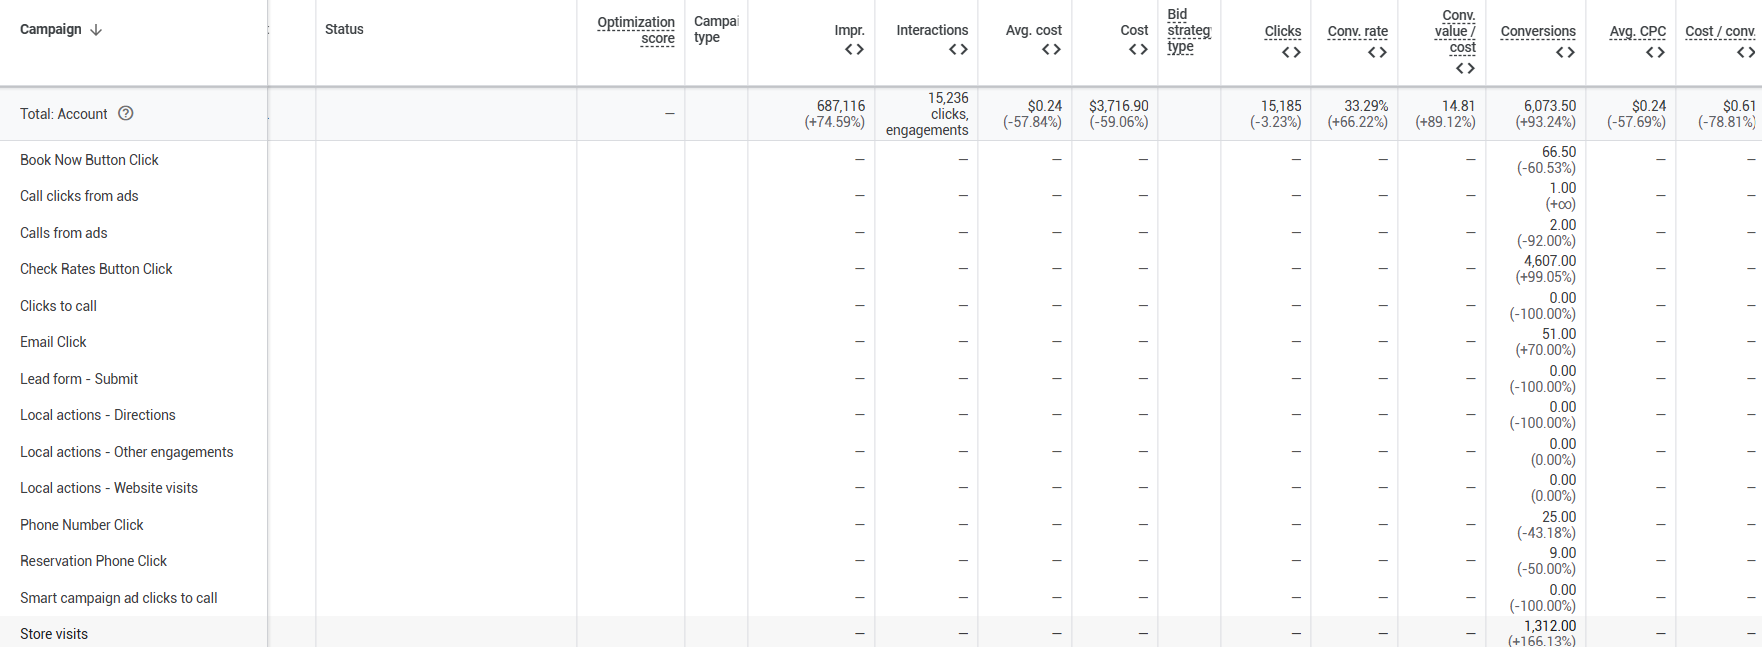
Task: Click the Status column header
Action: (344, 29)
